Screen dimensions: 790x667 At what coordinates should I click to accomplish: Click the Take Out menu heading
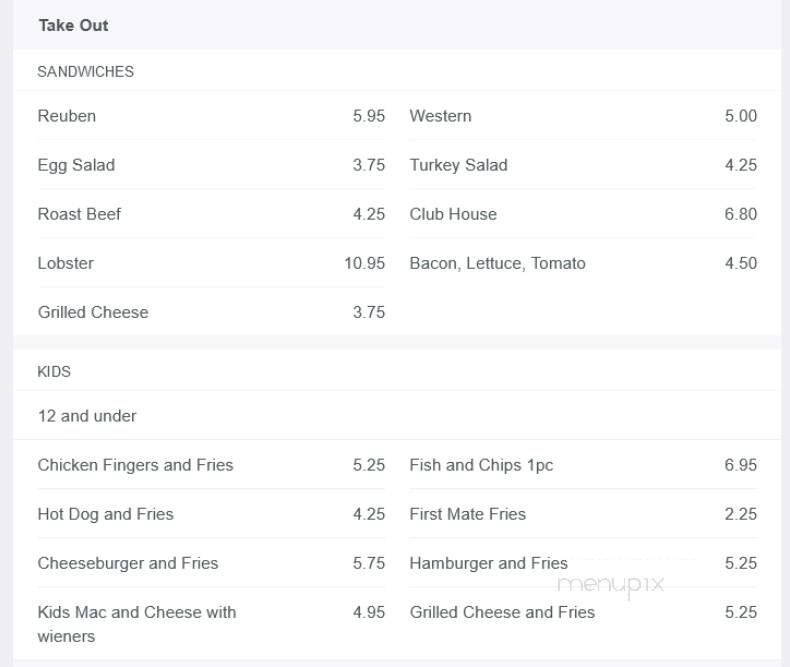coord(74,25)
